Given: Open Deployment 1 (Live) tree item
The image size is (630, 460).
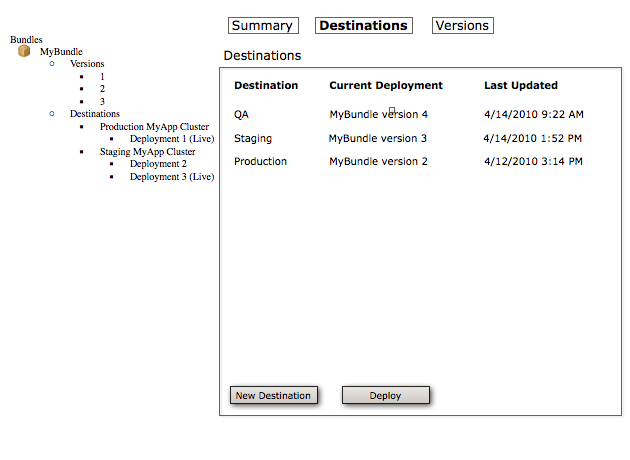Looking at the screenshot, I should point(171,139).
